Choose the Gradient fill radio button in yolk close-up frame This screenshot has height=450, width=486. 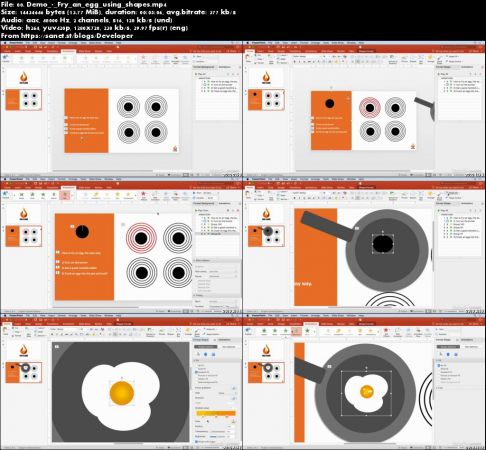click(196, 372)
